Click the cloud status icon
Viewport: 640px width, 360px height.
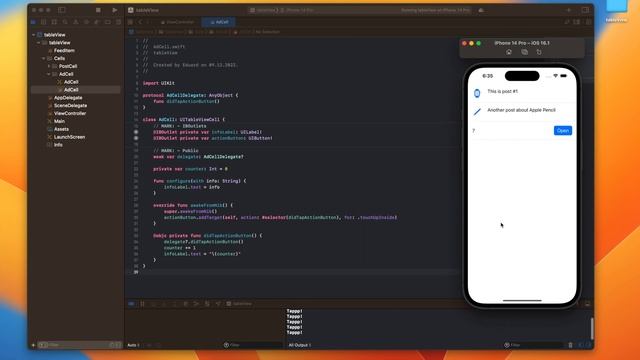(481, 10)
